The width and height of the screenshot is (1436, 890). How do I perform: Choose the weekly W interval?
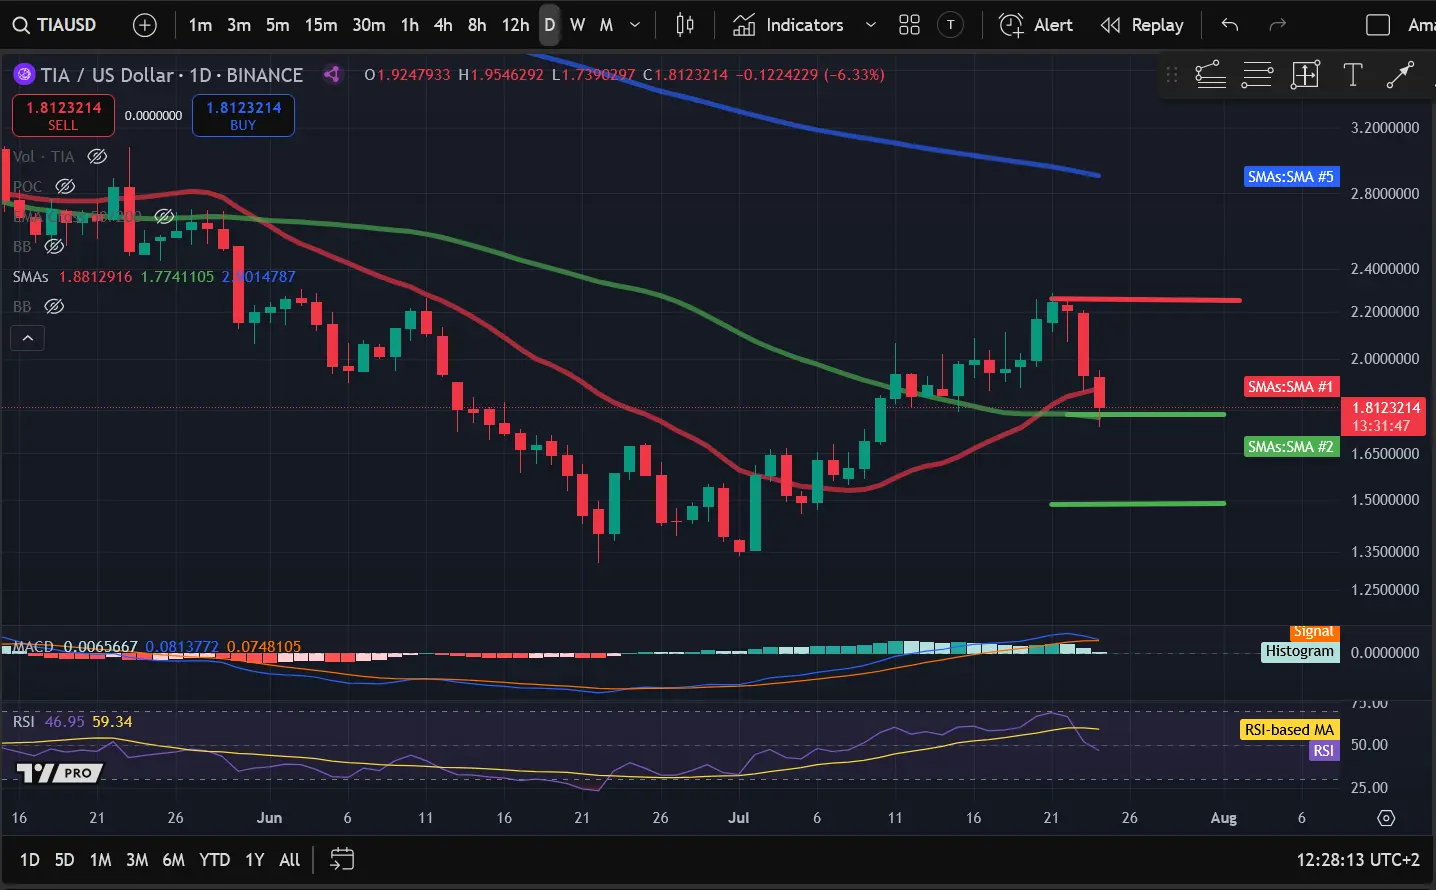(577, 25)
